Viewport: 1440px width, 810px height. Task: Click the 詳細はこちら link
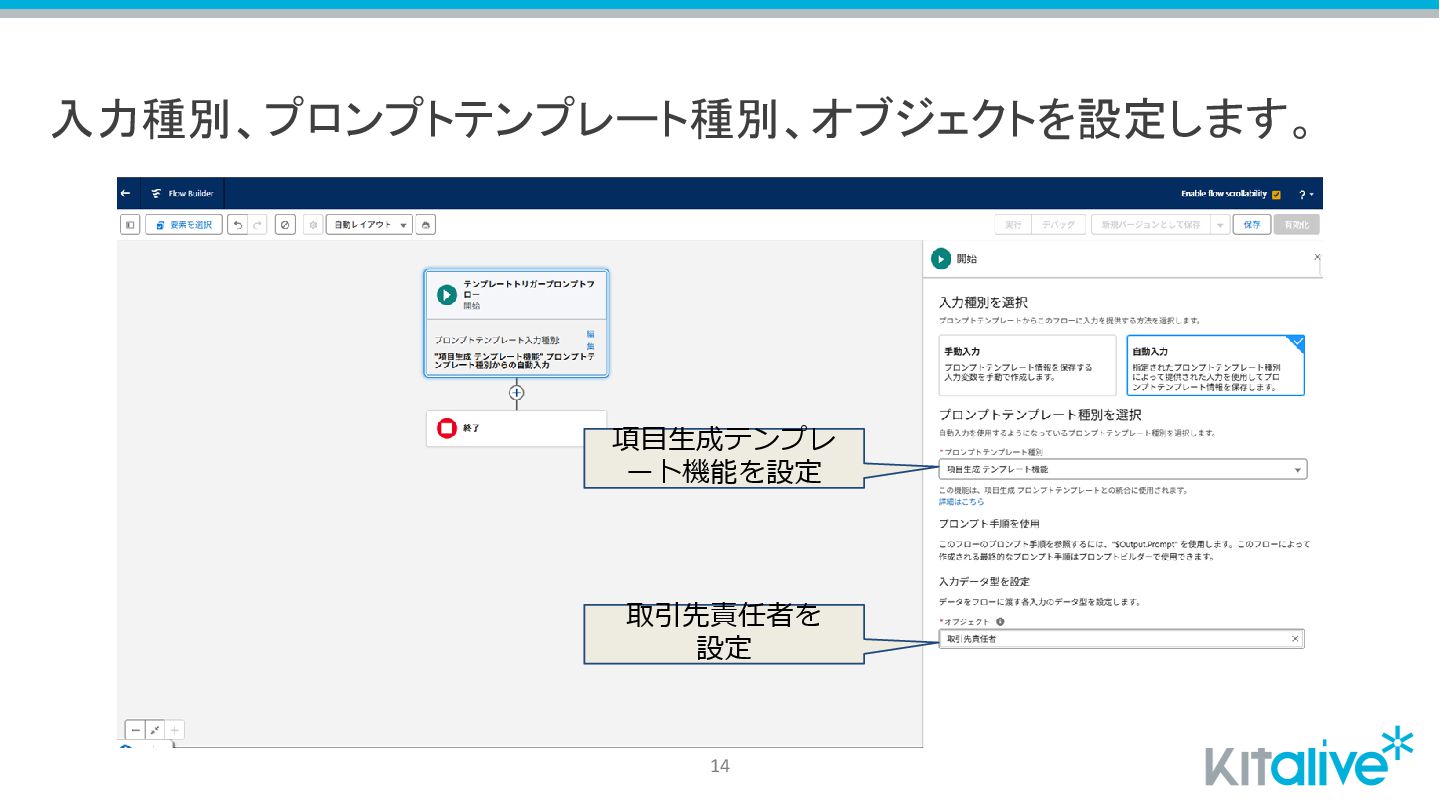point(961,502)
